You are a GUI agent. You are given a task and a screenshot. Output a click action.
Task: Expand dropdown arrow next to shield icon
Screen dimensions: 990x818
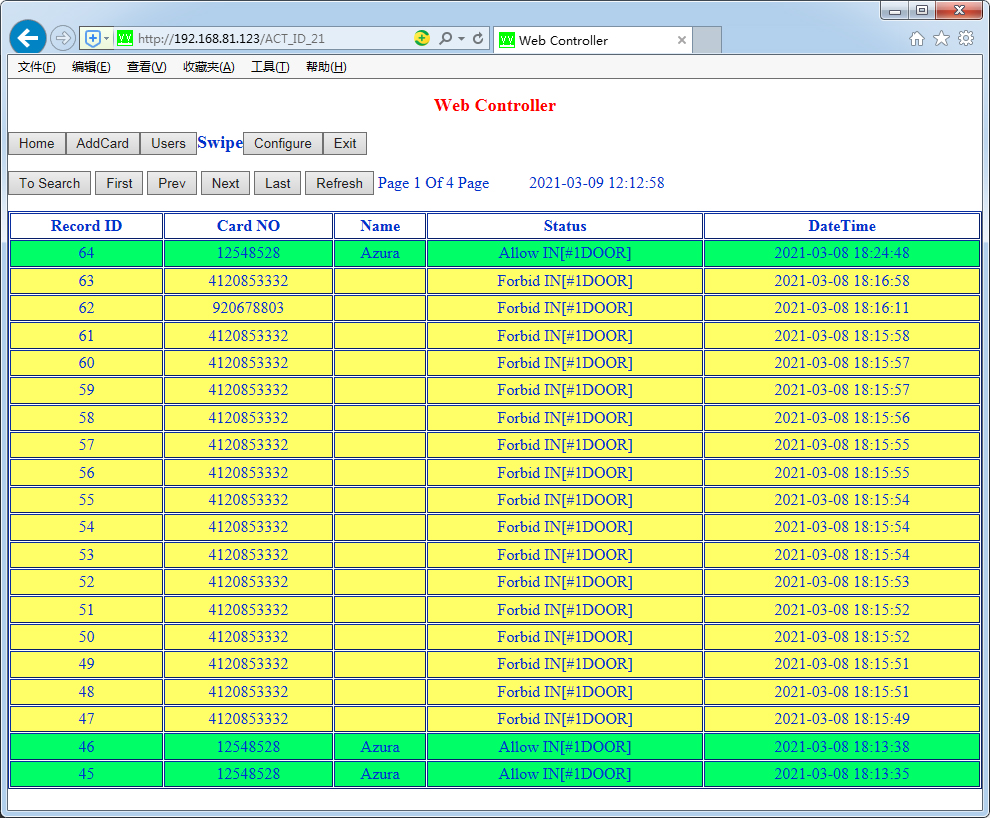pos(106,39)
